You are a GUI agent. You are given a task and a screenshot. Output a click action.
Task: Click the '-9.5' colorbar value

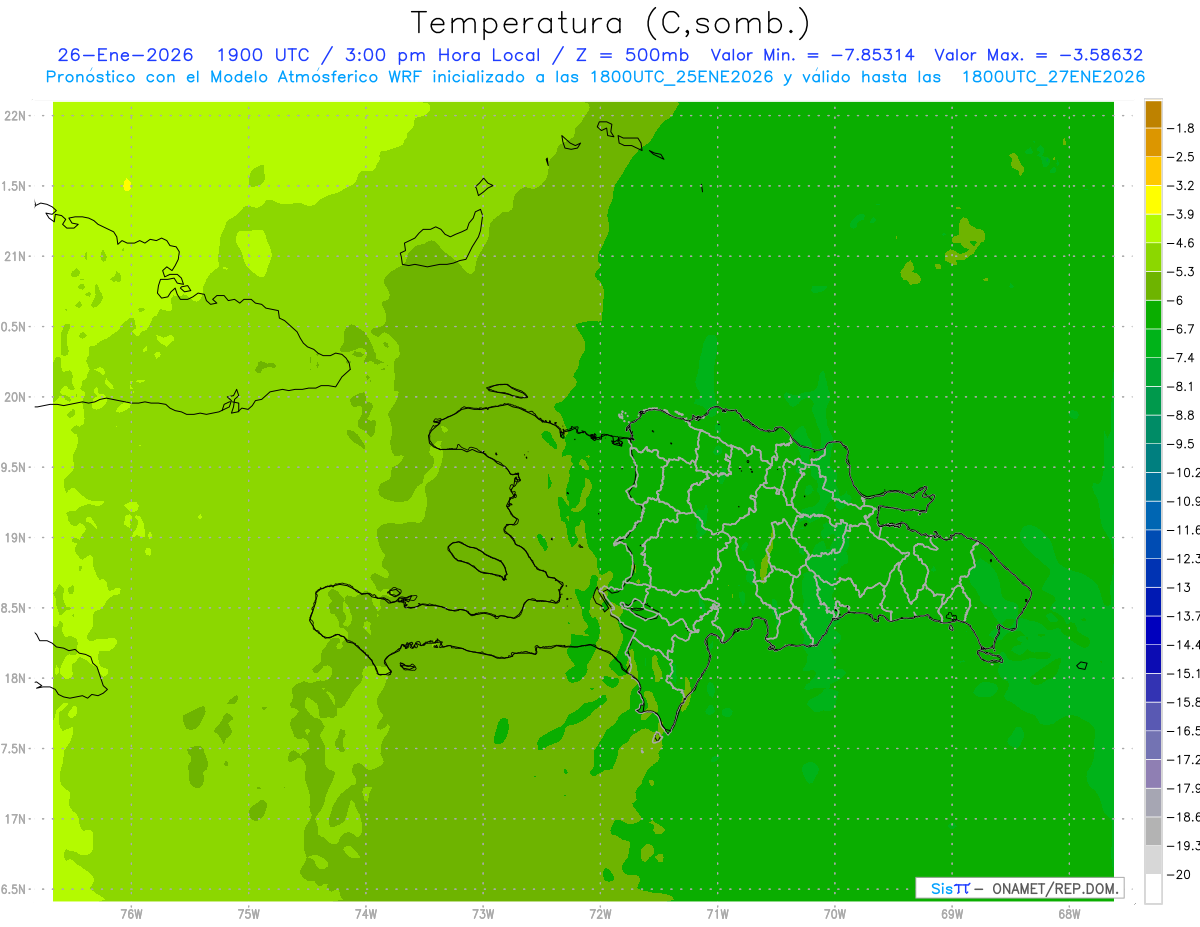[1181, 444]
